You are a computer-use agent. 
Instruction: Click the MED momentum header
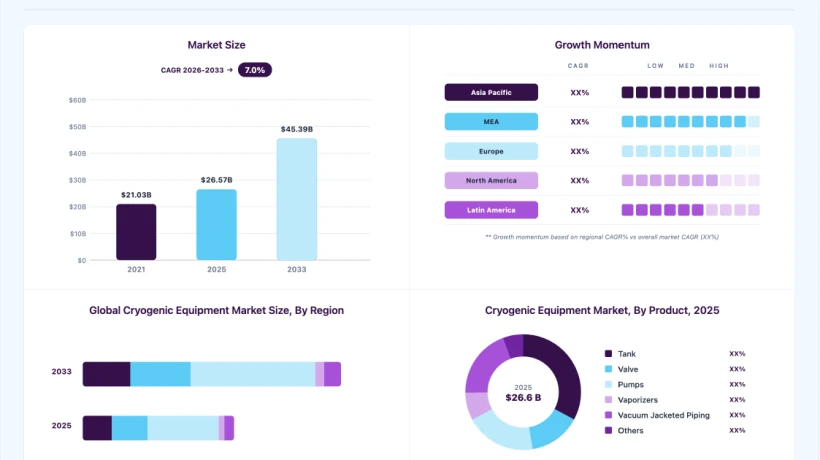tap(687, 66)
